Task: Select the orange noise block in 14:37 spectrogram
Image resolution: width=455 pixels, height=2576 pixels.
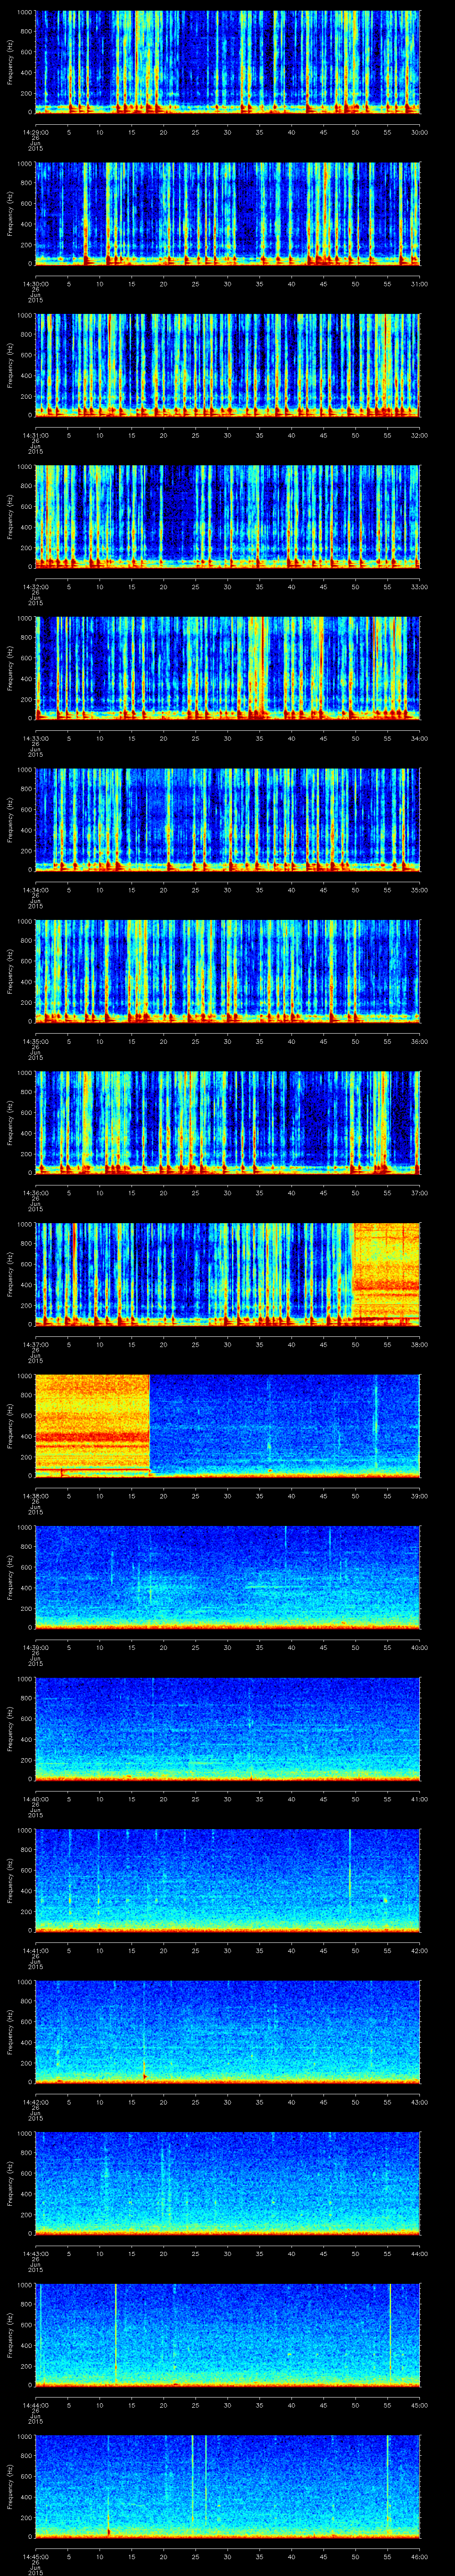Action: click(386, 1272)
